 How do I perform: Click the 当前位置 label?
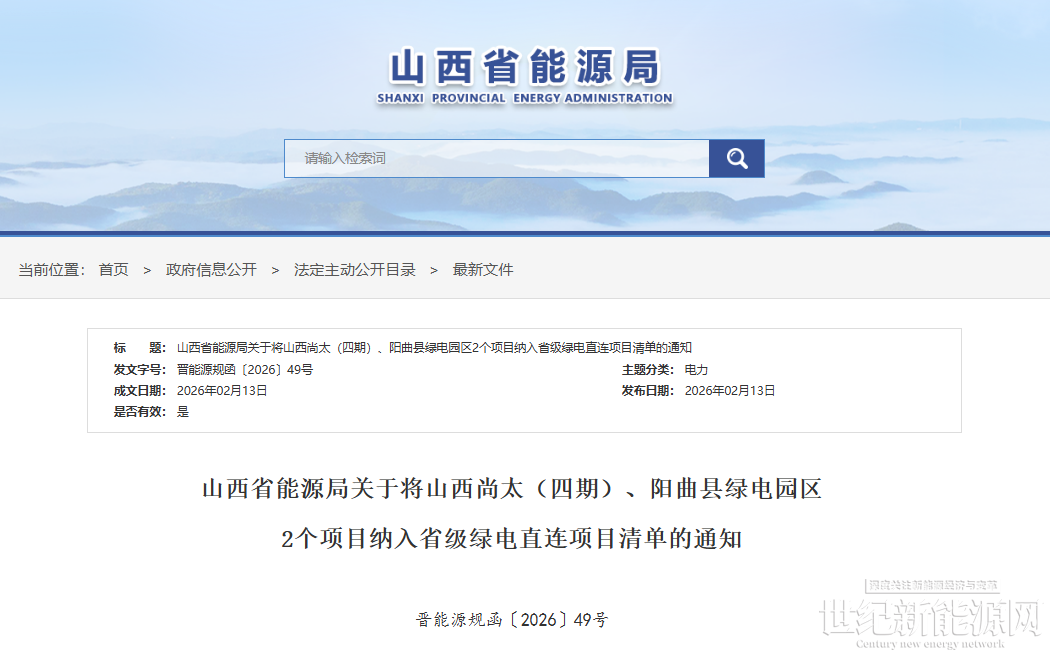tap(51, 270)
